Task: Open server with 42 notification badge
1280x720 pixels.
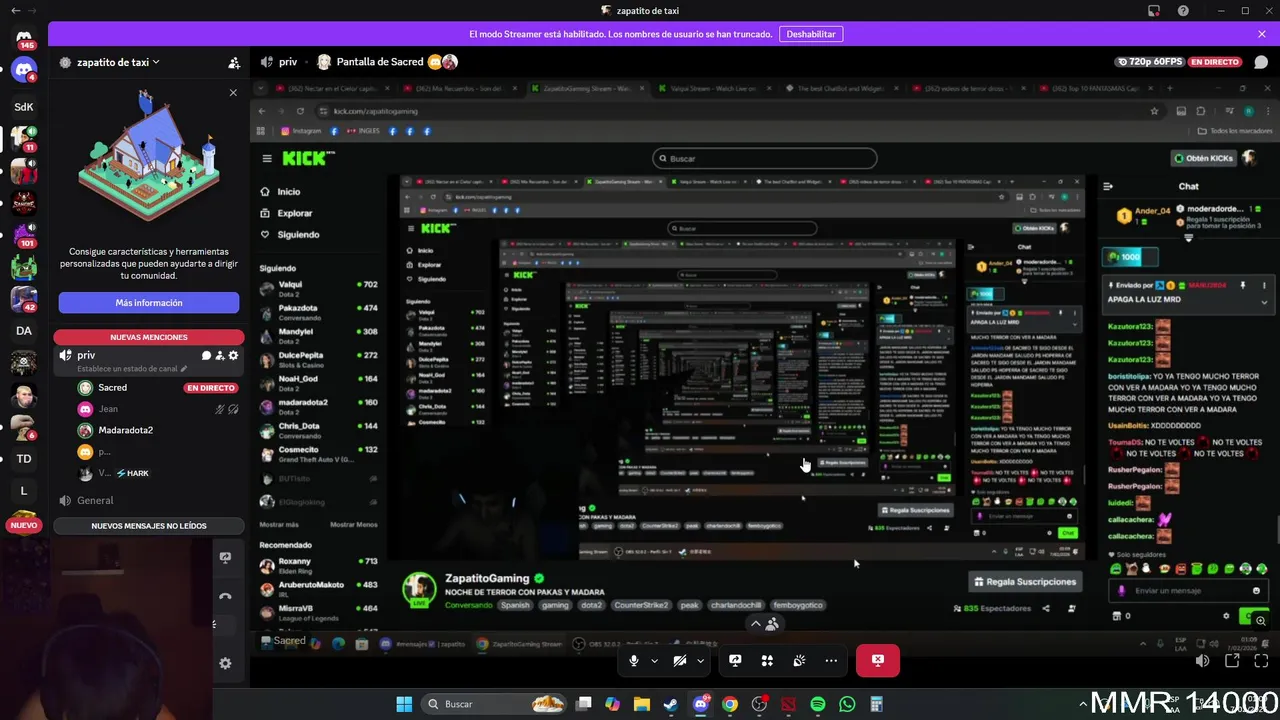Action: [x=24, y=299]
